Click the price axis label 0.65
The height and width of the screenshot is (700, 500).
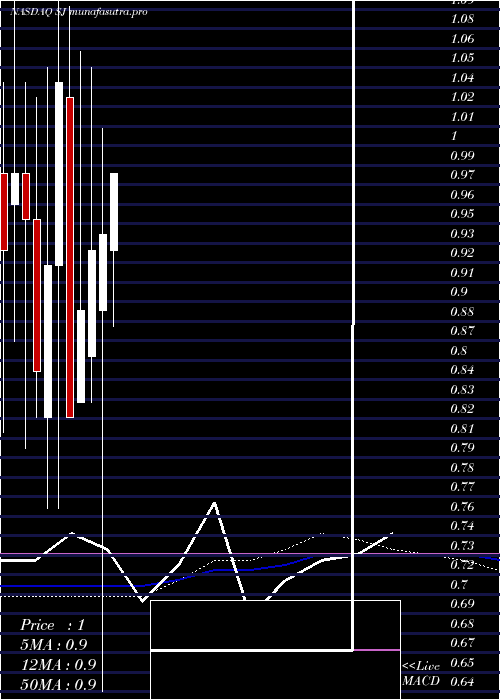[462, 662]
